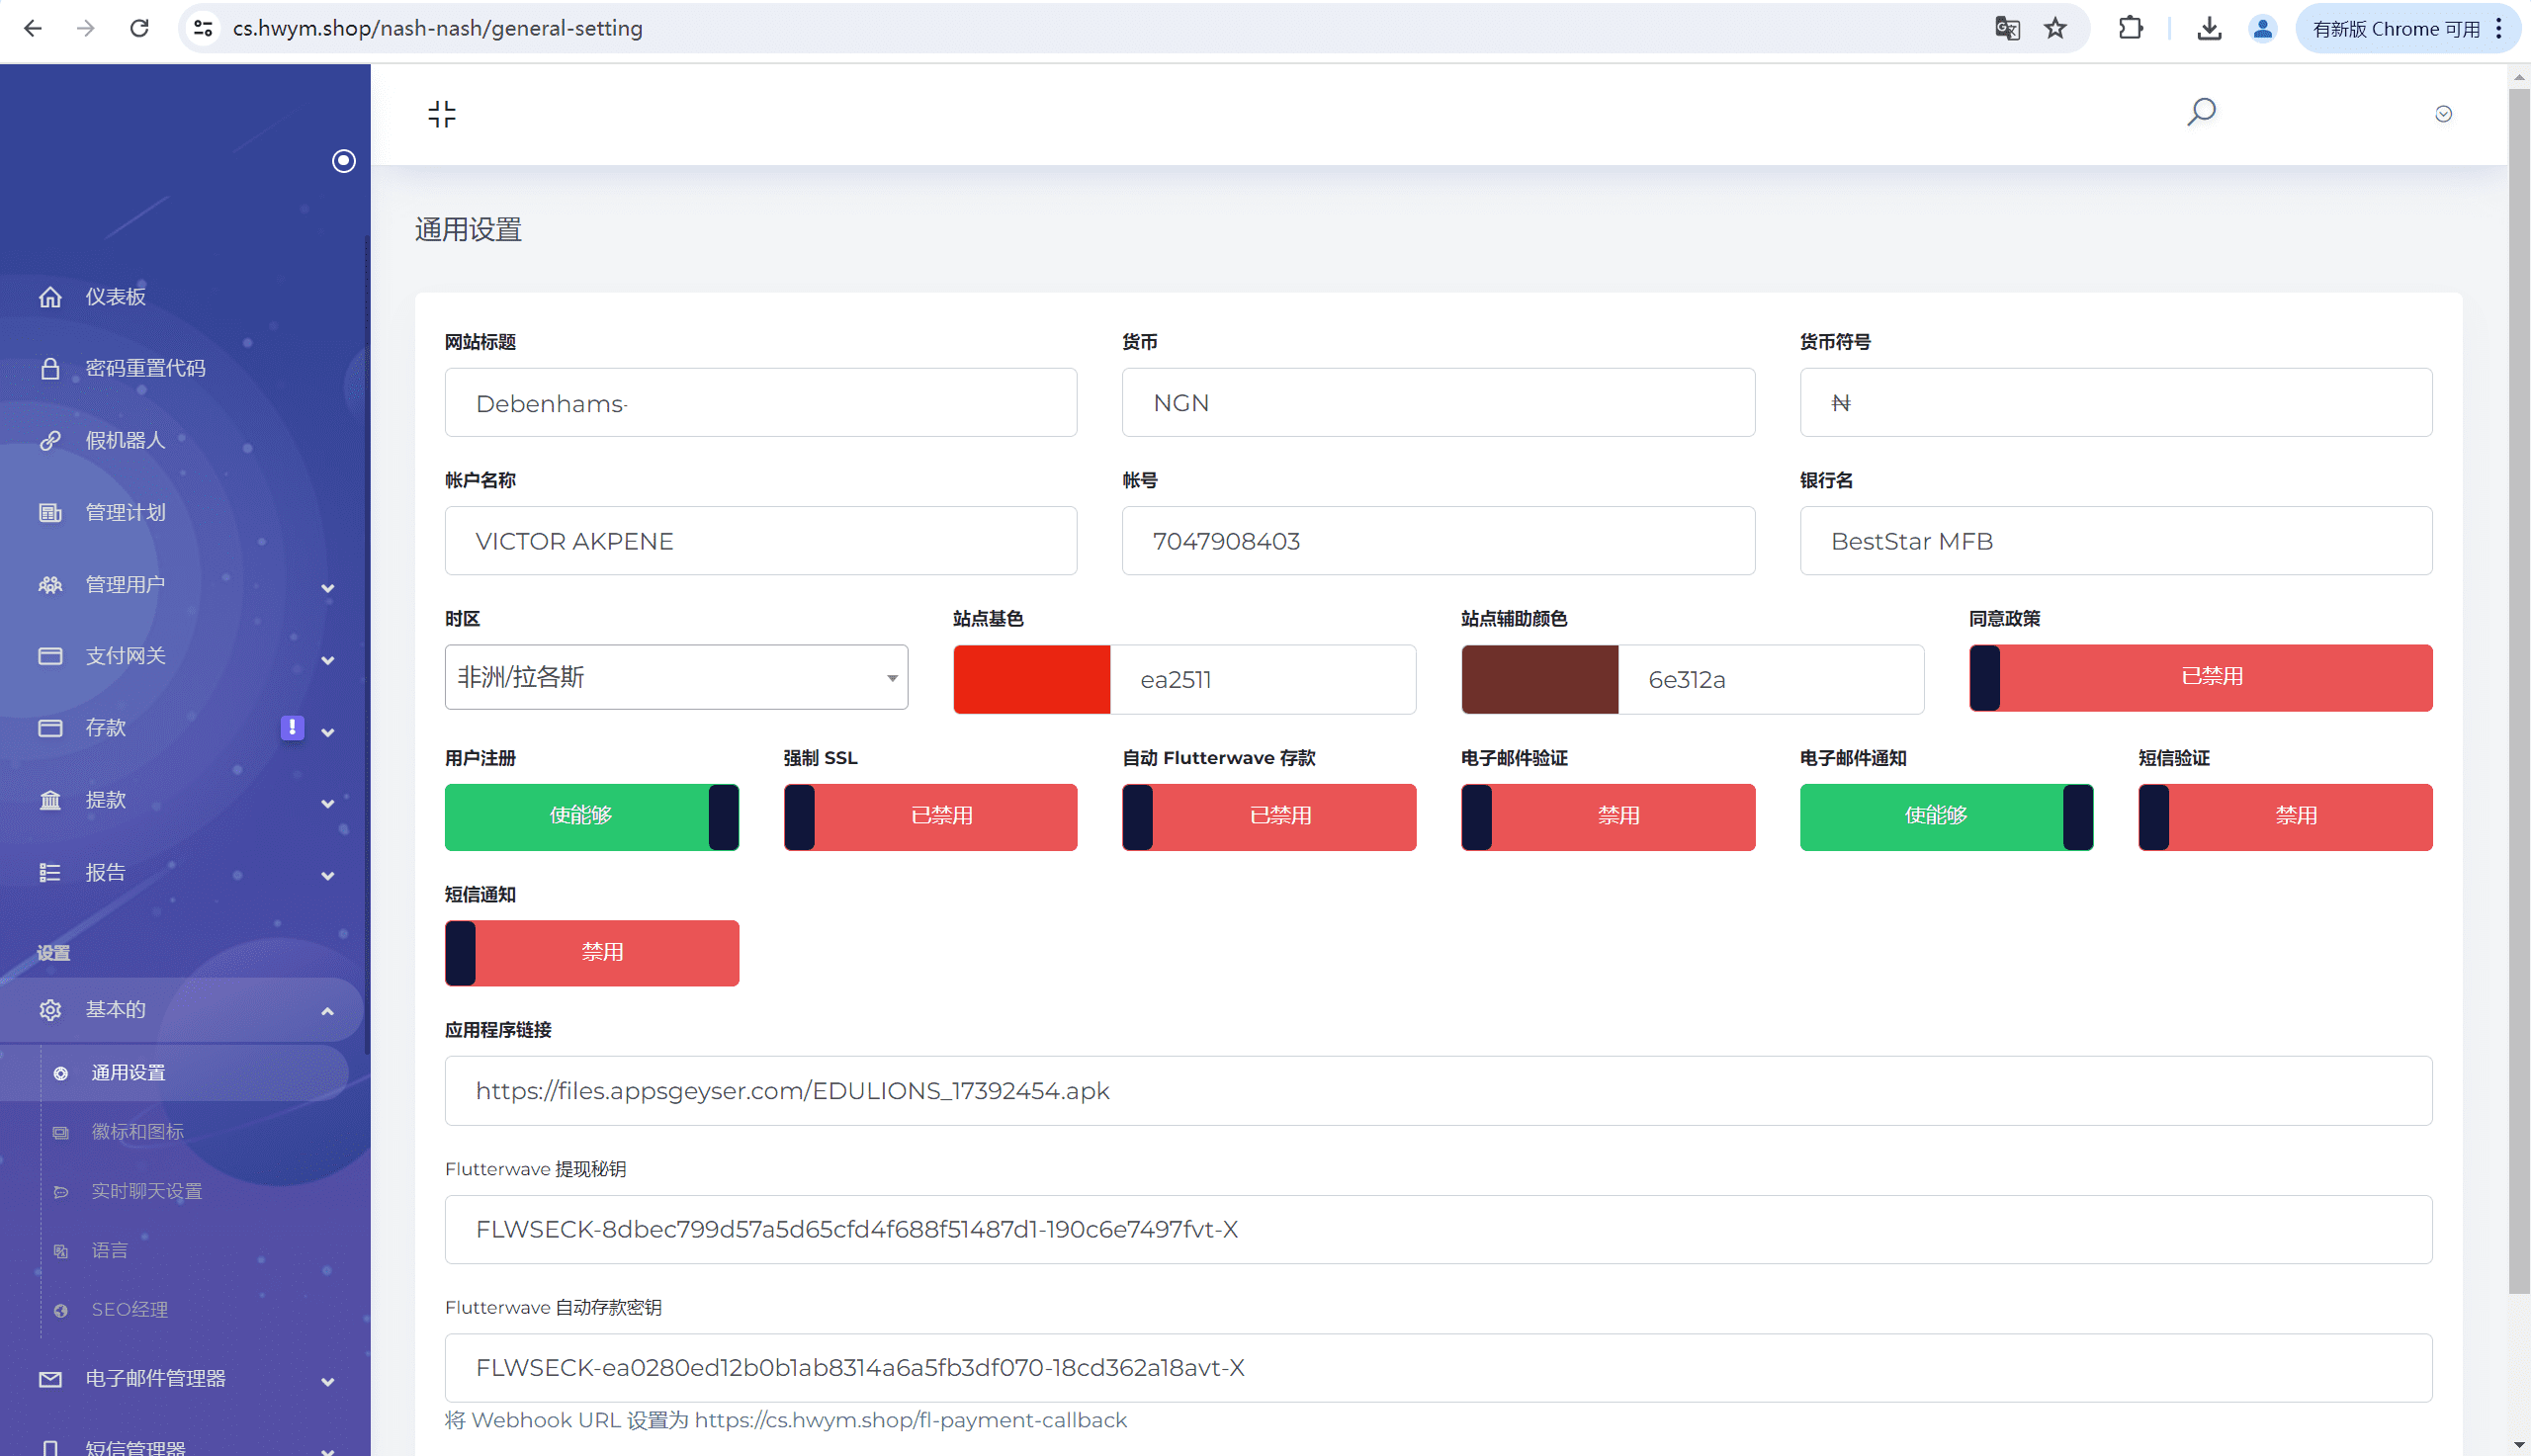
Task: Click the profile dropdown circle in header
Action: [2442, 114]
